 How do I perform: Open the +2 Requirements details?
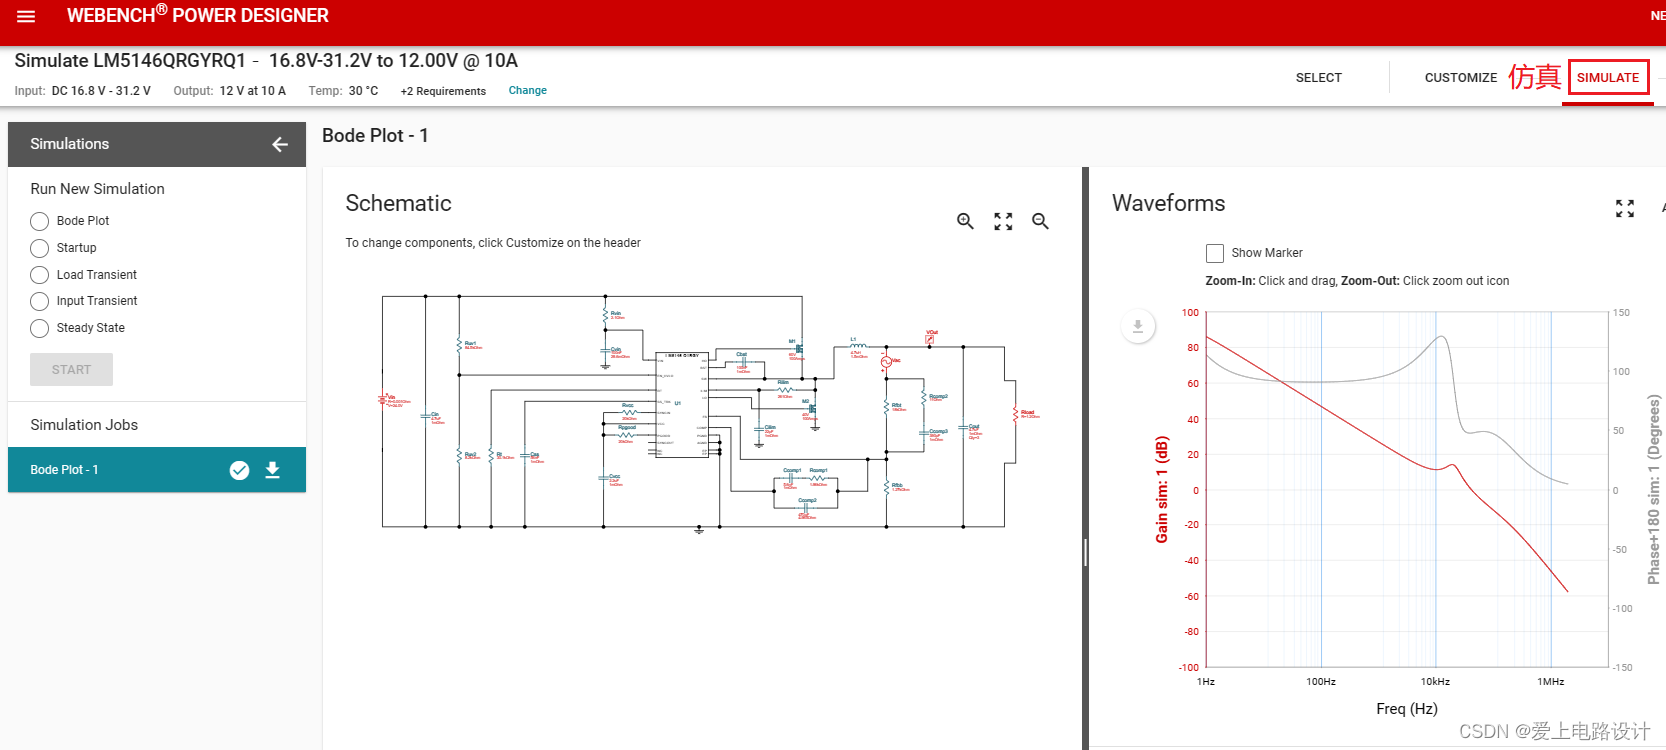pos(443,91)
